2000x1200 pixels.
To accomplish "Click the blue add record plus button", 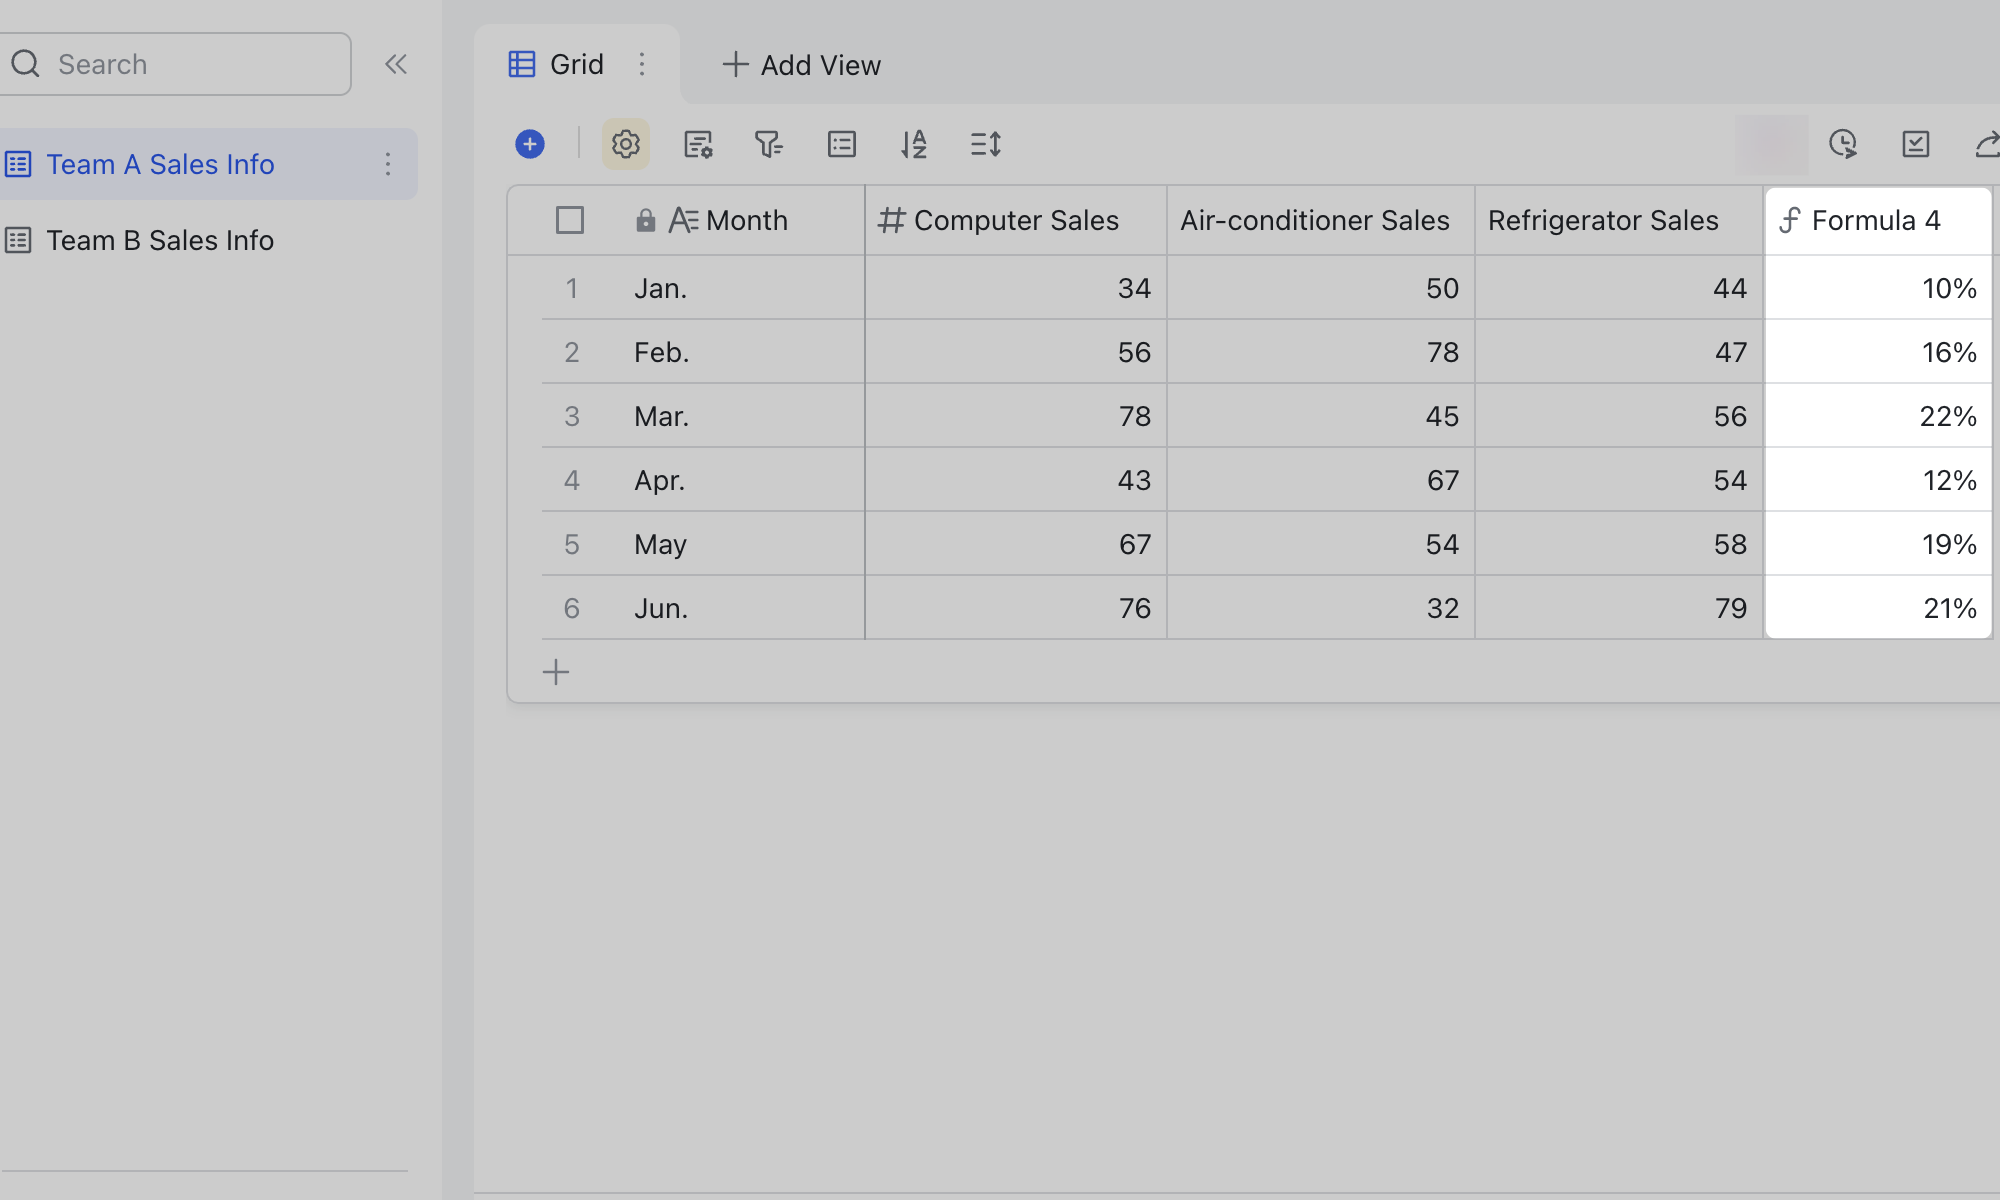I will click(x=530, y=144).
